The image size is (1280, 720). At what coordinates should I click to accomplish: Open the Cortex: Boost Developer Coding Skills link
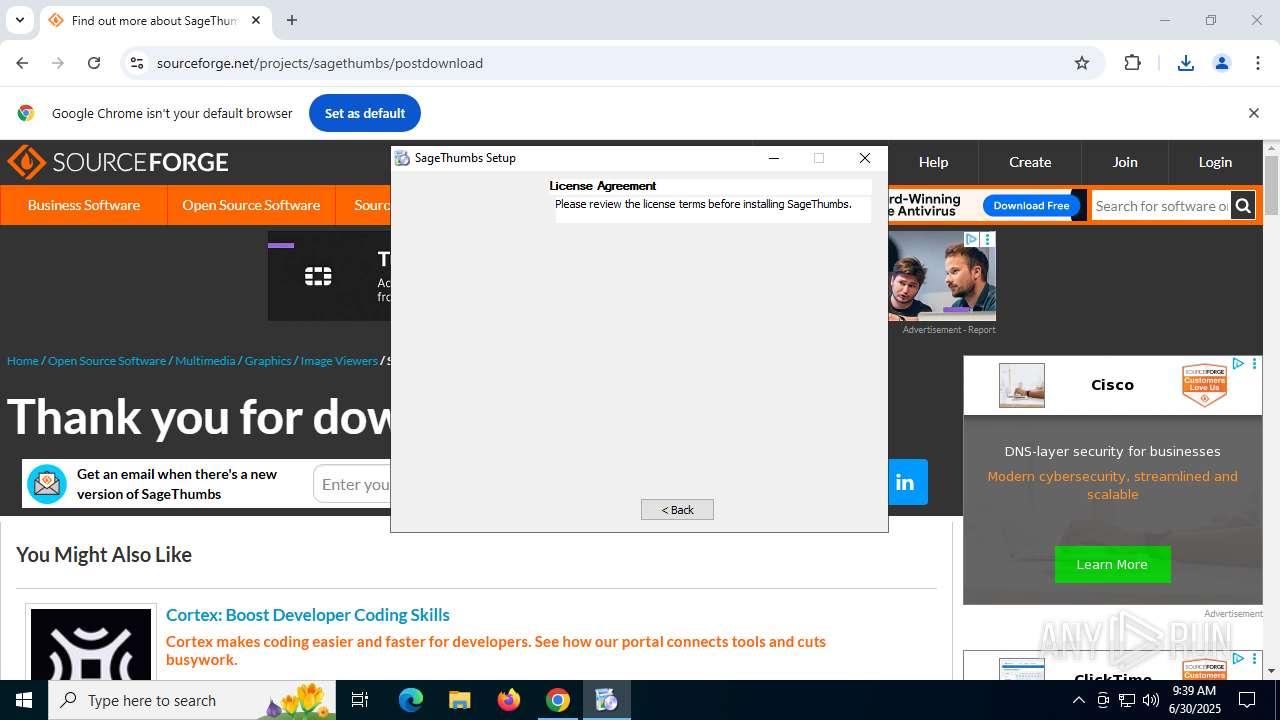[x=308, y=615]
